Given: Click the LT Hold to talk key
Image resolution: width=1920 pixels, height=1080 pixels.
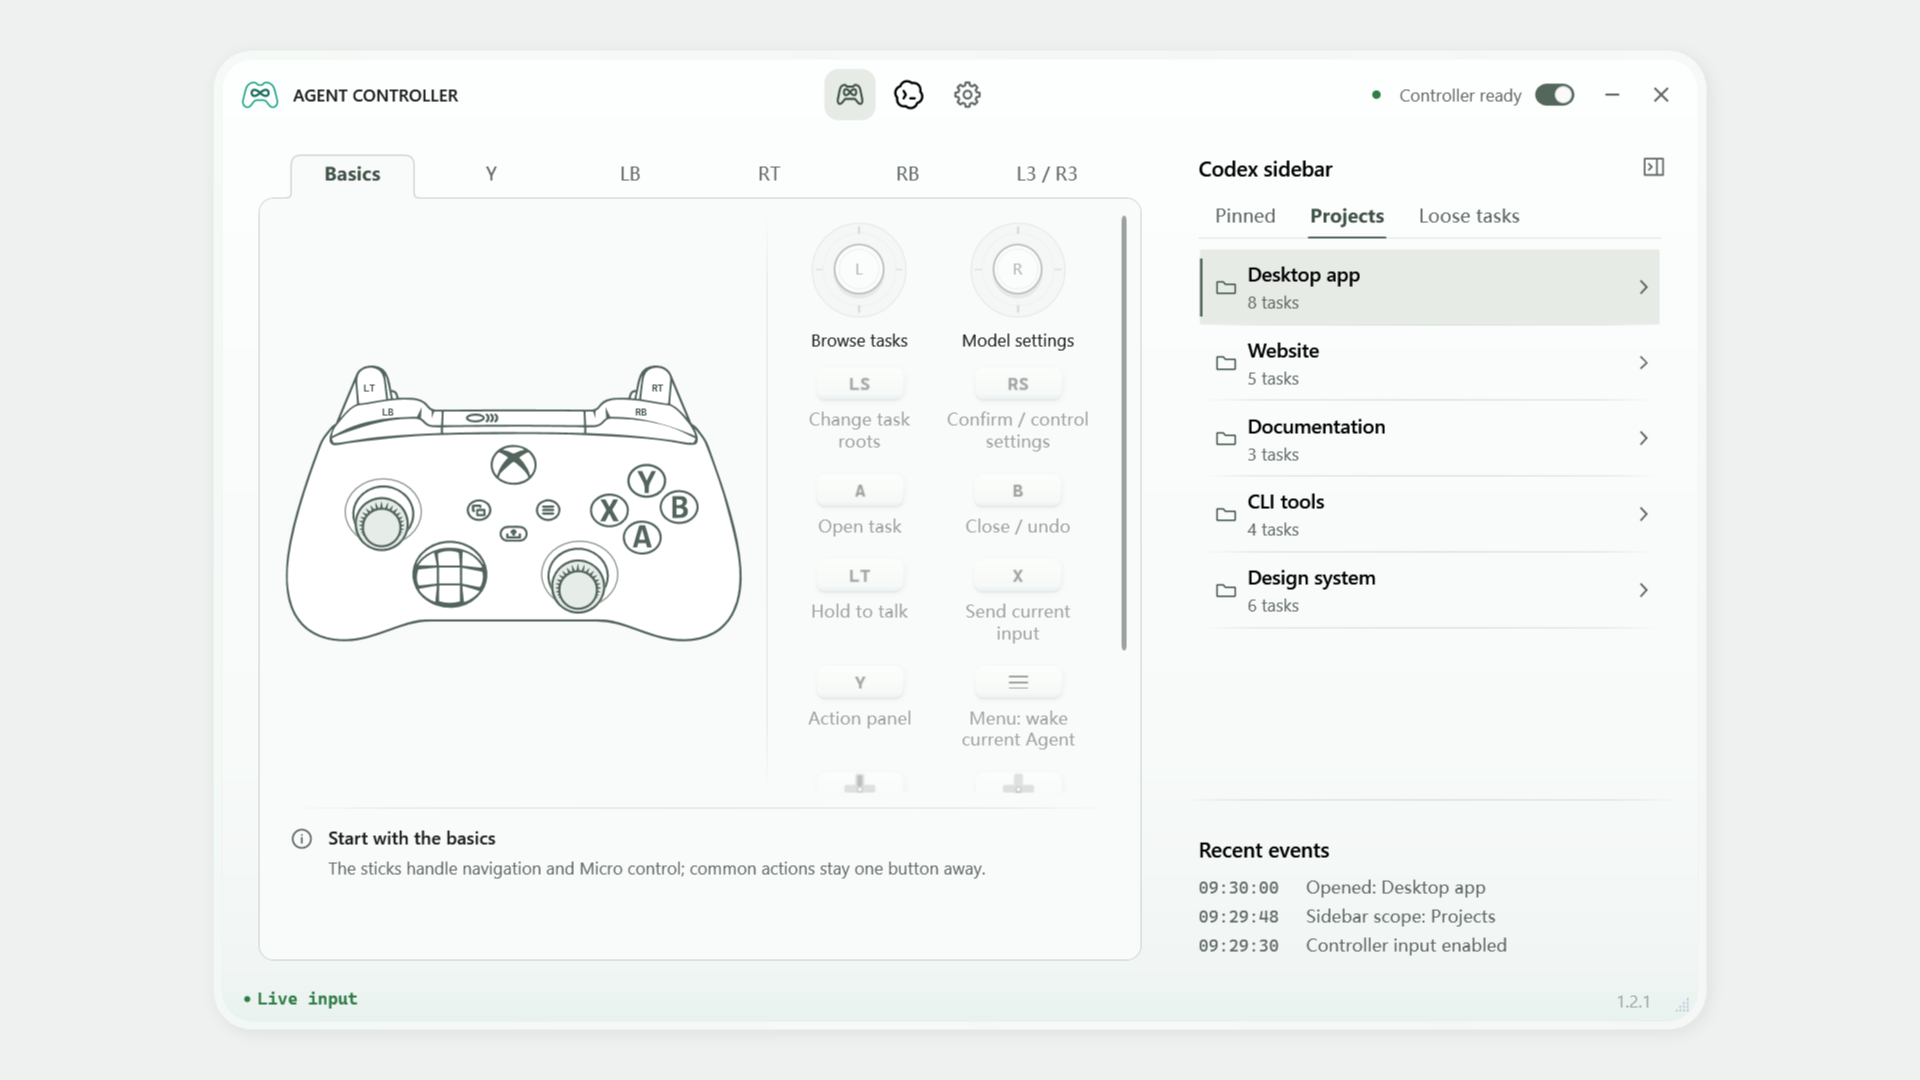Looking at the screenshot, I should pos(859,576).
